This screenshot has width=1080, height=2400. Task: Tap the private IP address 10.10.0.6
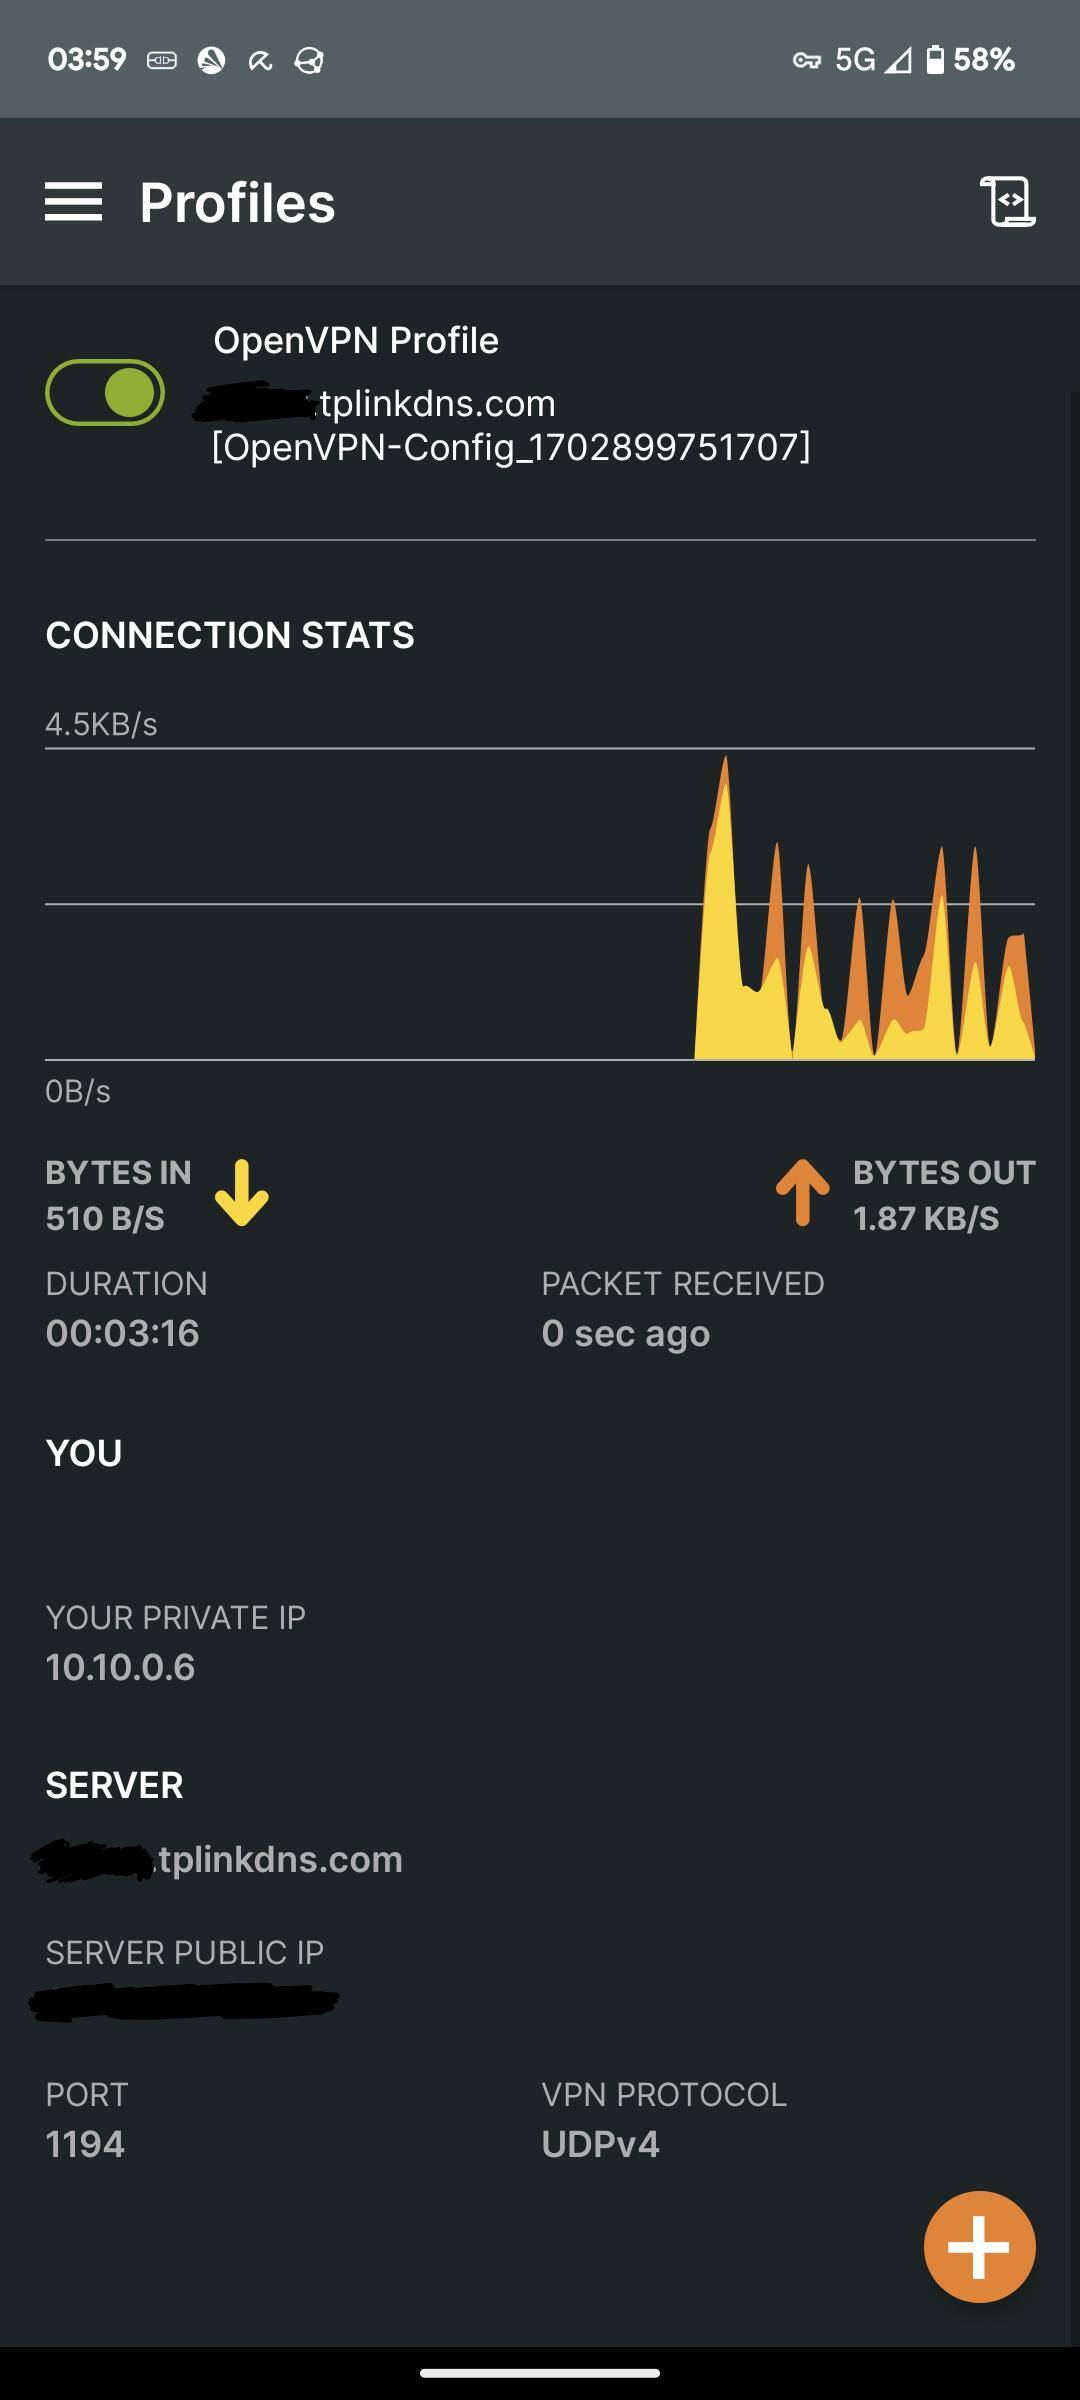(120, 1667)
